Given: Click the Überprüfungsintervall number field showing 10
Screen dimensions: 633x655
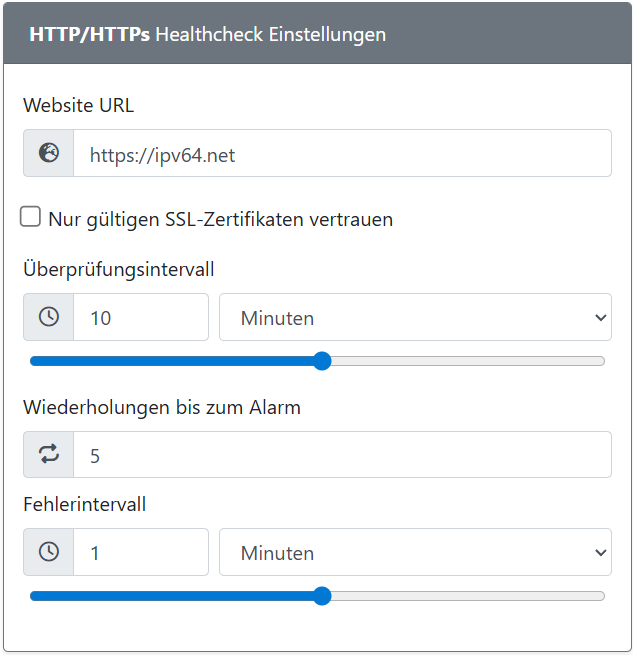Looking at the screenshot, I should tap(140, 317).
